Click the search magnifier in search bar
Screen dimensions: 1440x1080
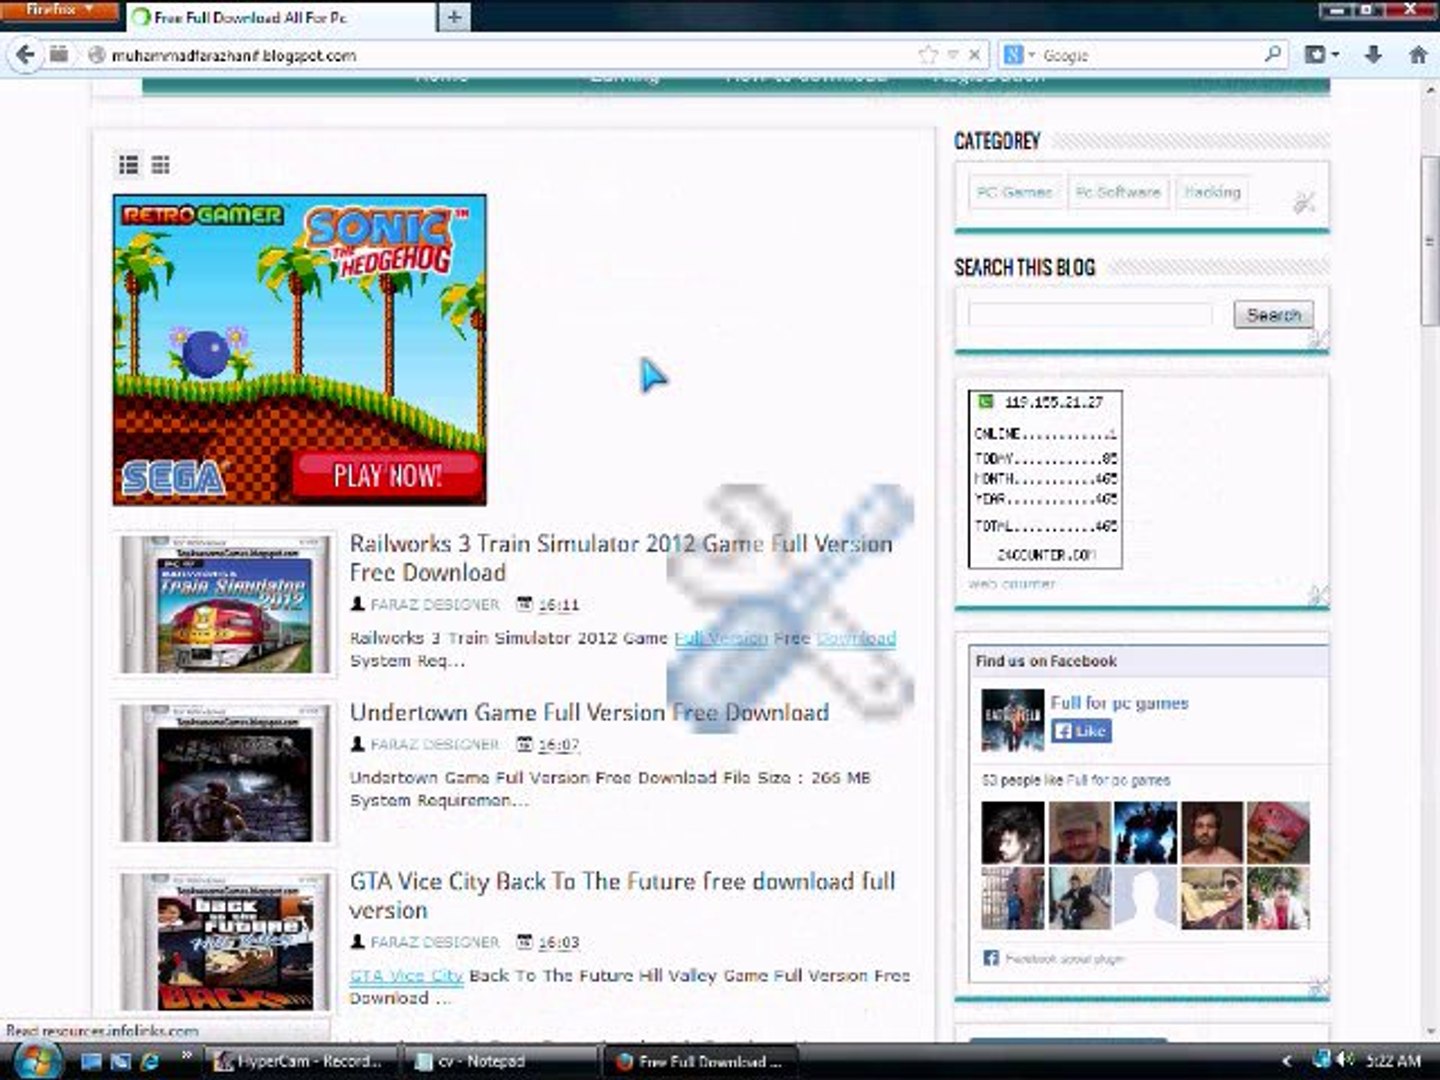click(x=1273, y=55)
